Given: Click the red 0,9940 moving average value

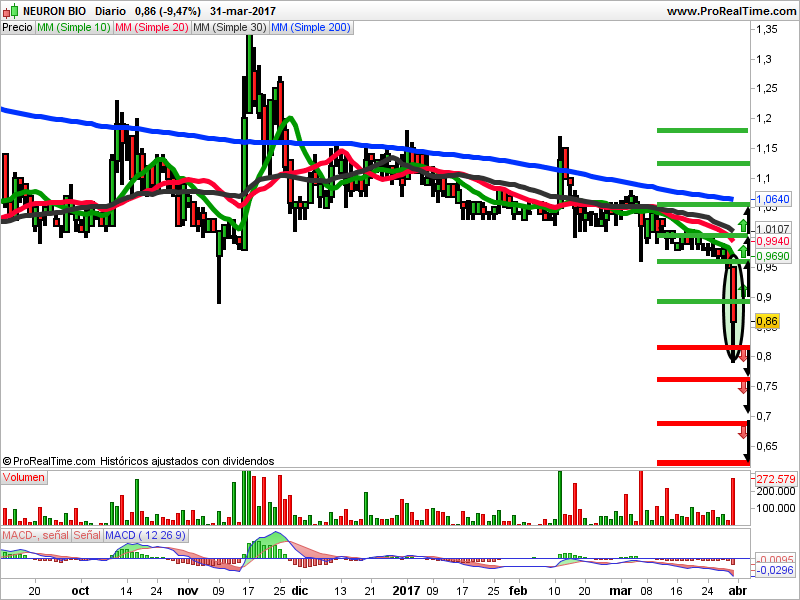Looking at the screenshot, I should point(772,241).
